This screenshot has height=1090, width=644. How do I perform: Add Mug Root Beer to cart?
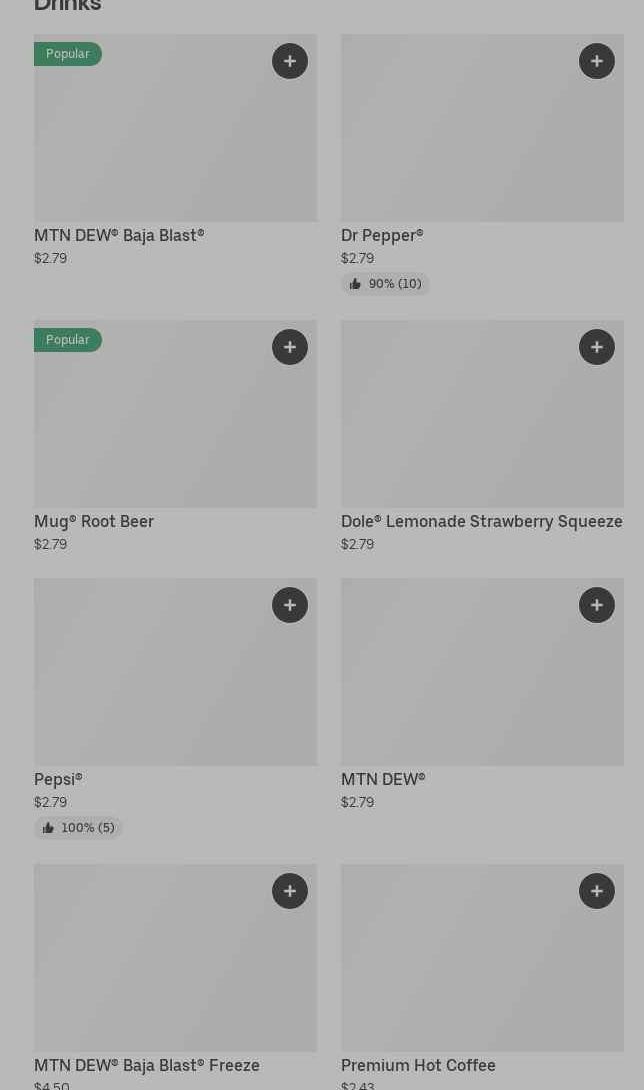click(x=290, y=347)
